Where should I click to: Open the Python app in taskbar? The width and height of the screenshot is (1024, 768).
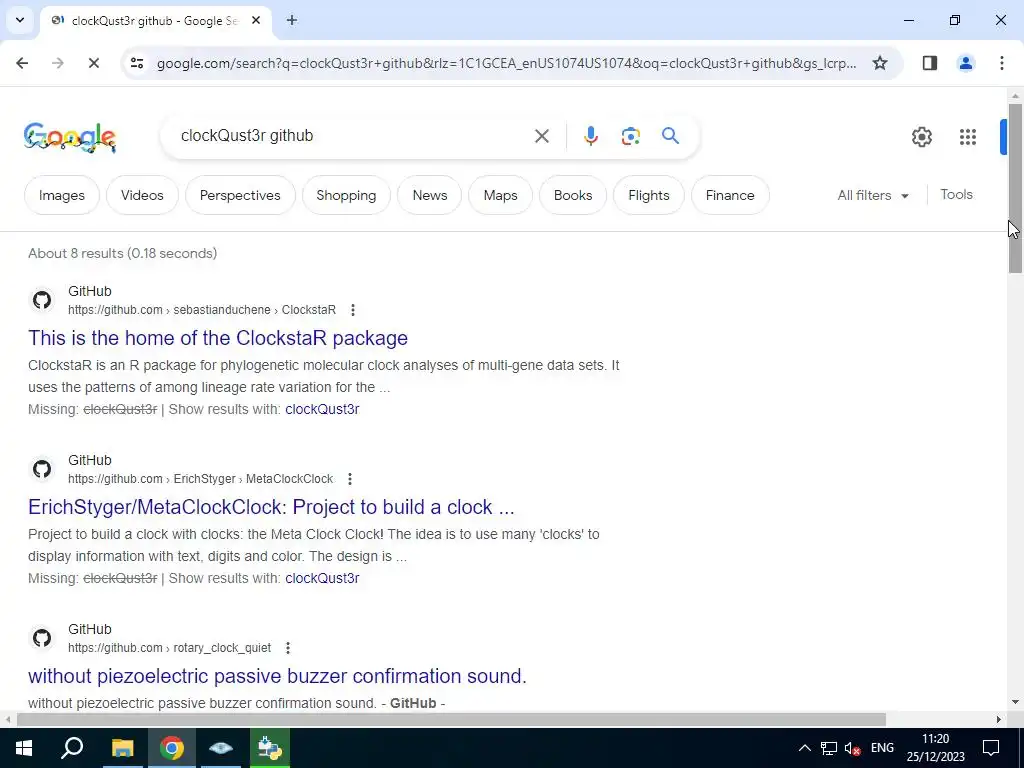click(x=270, y=748)
